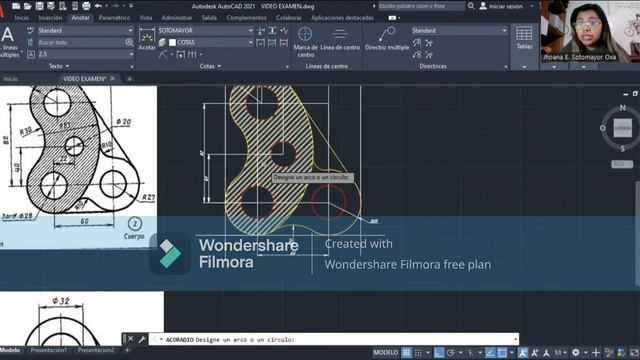Click the Open file folder icon
The height and width of the screenshot is (360, 640).
click(27, 6)
